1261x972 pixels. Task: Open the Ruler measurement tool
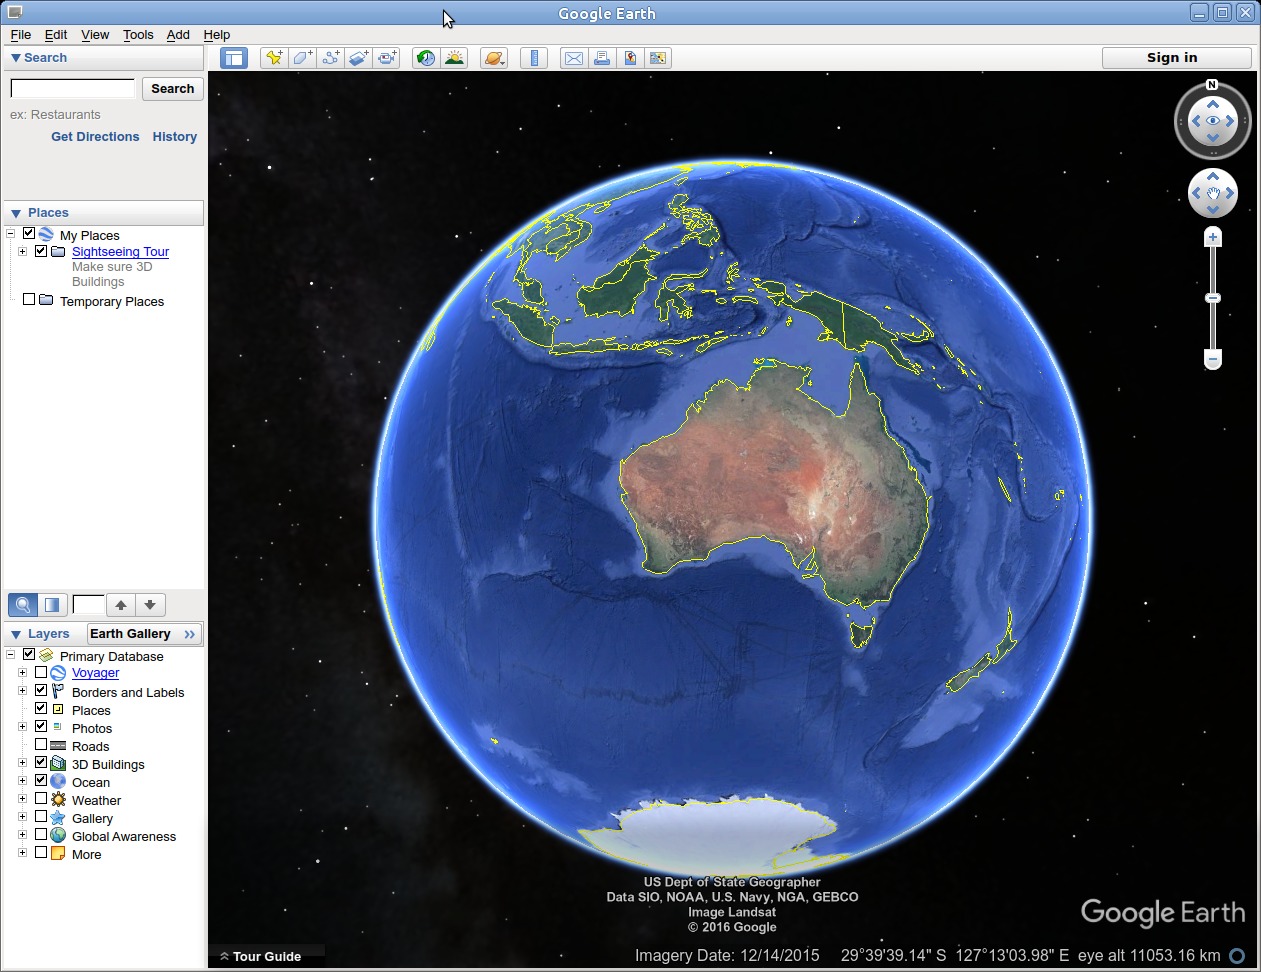(534, 57)
